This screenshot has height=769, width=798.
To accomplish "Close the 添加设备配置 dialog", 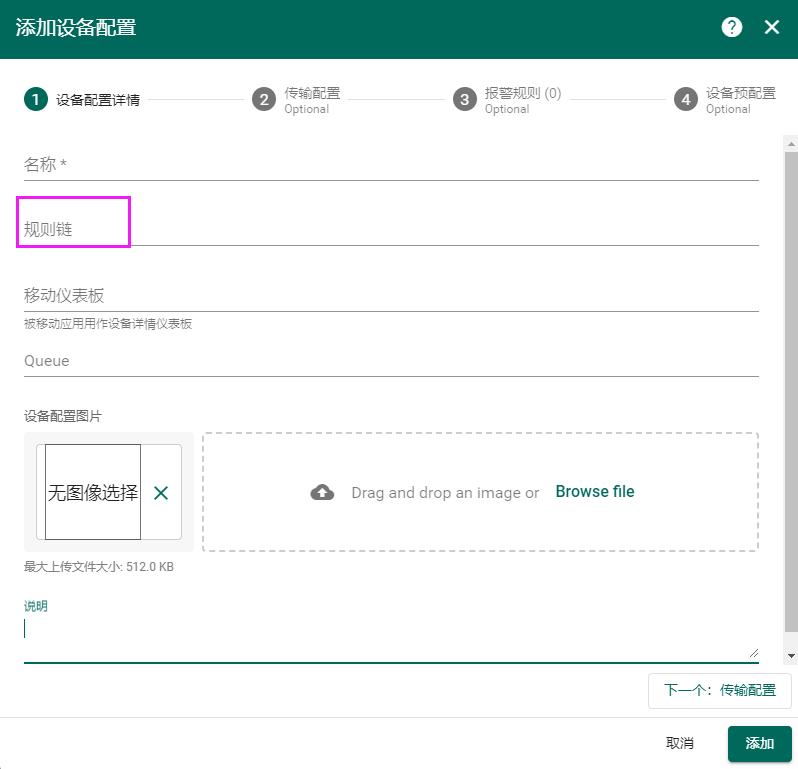I will 772,27.
